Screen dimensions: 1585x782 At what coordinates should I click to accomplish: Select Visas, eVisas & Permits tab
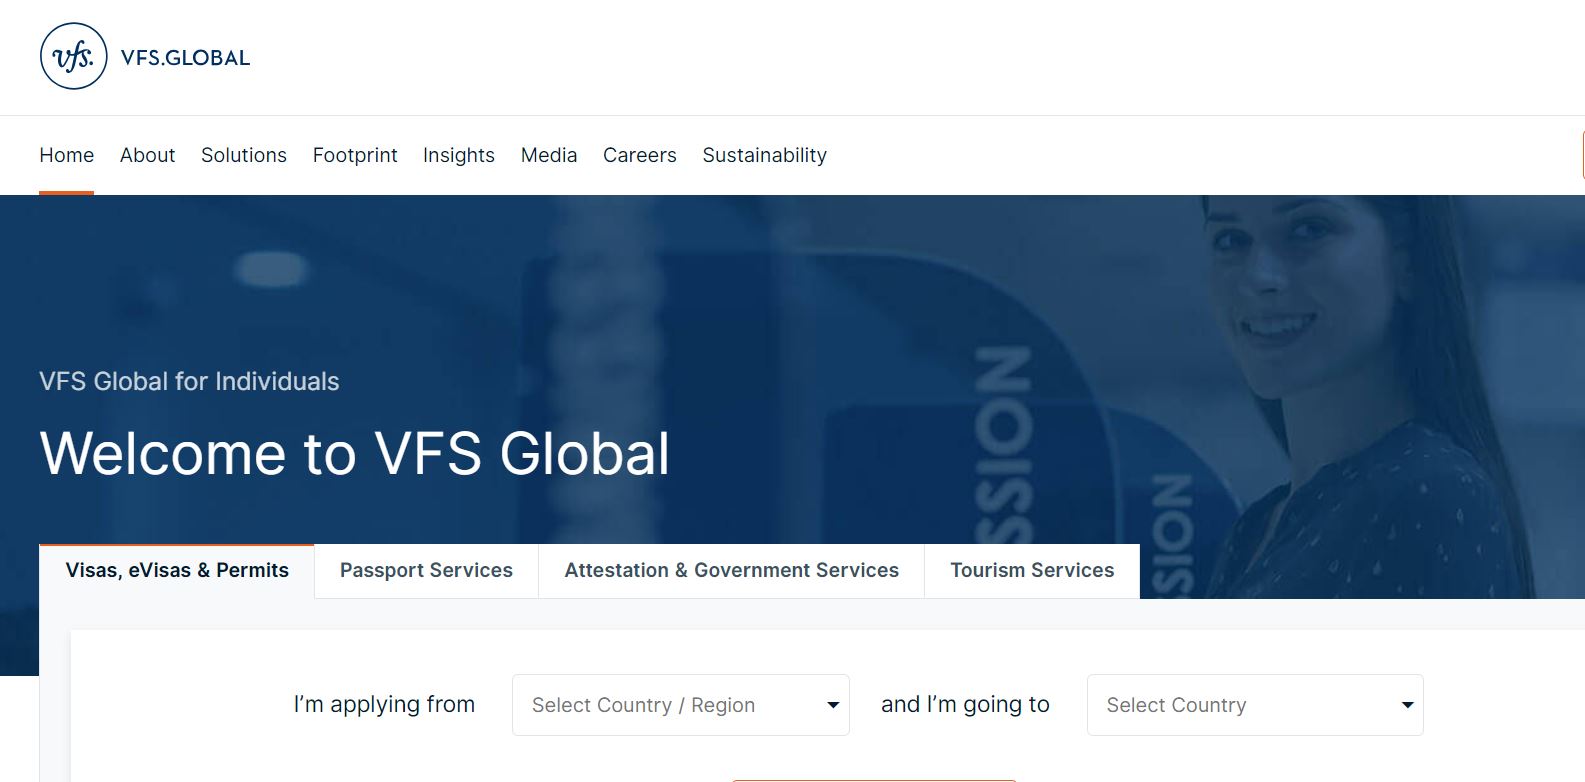tap(177, 571)
